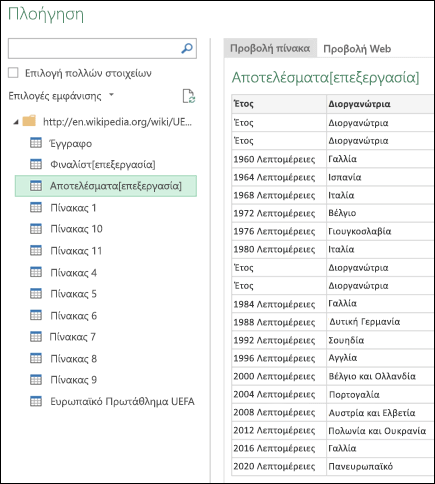The height and width of the screenshot is (484, 435).
Task: Select Πίνακας 9 in the tree
Action: (x=74, y=380)
